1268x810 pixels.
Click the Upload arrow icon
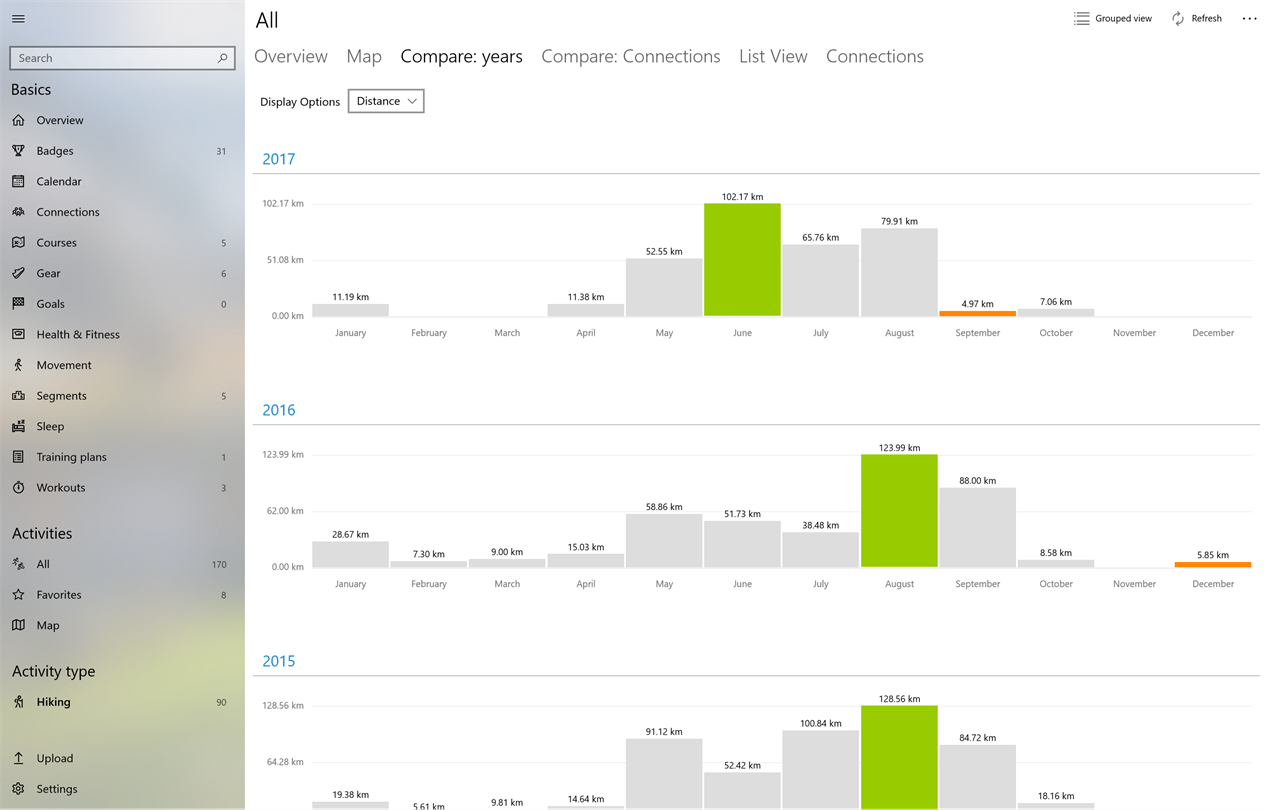[18, 758]
